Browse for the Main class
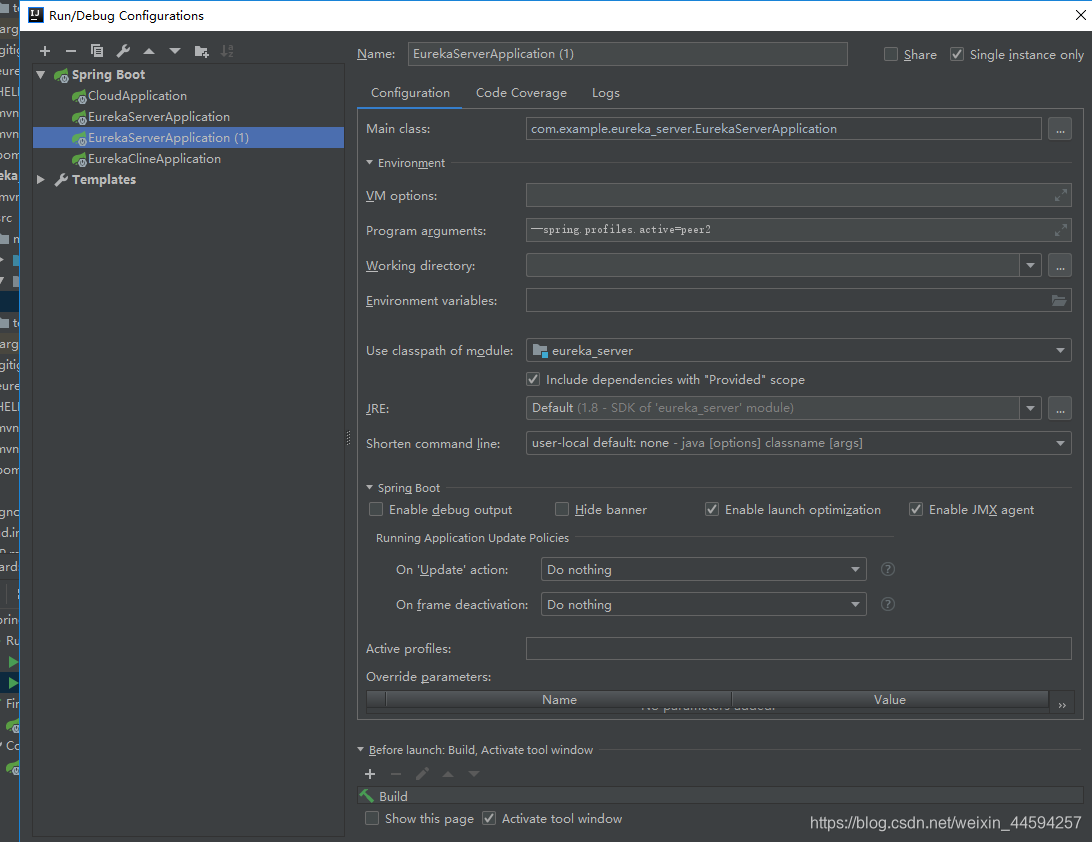 1059,129
